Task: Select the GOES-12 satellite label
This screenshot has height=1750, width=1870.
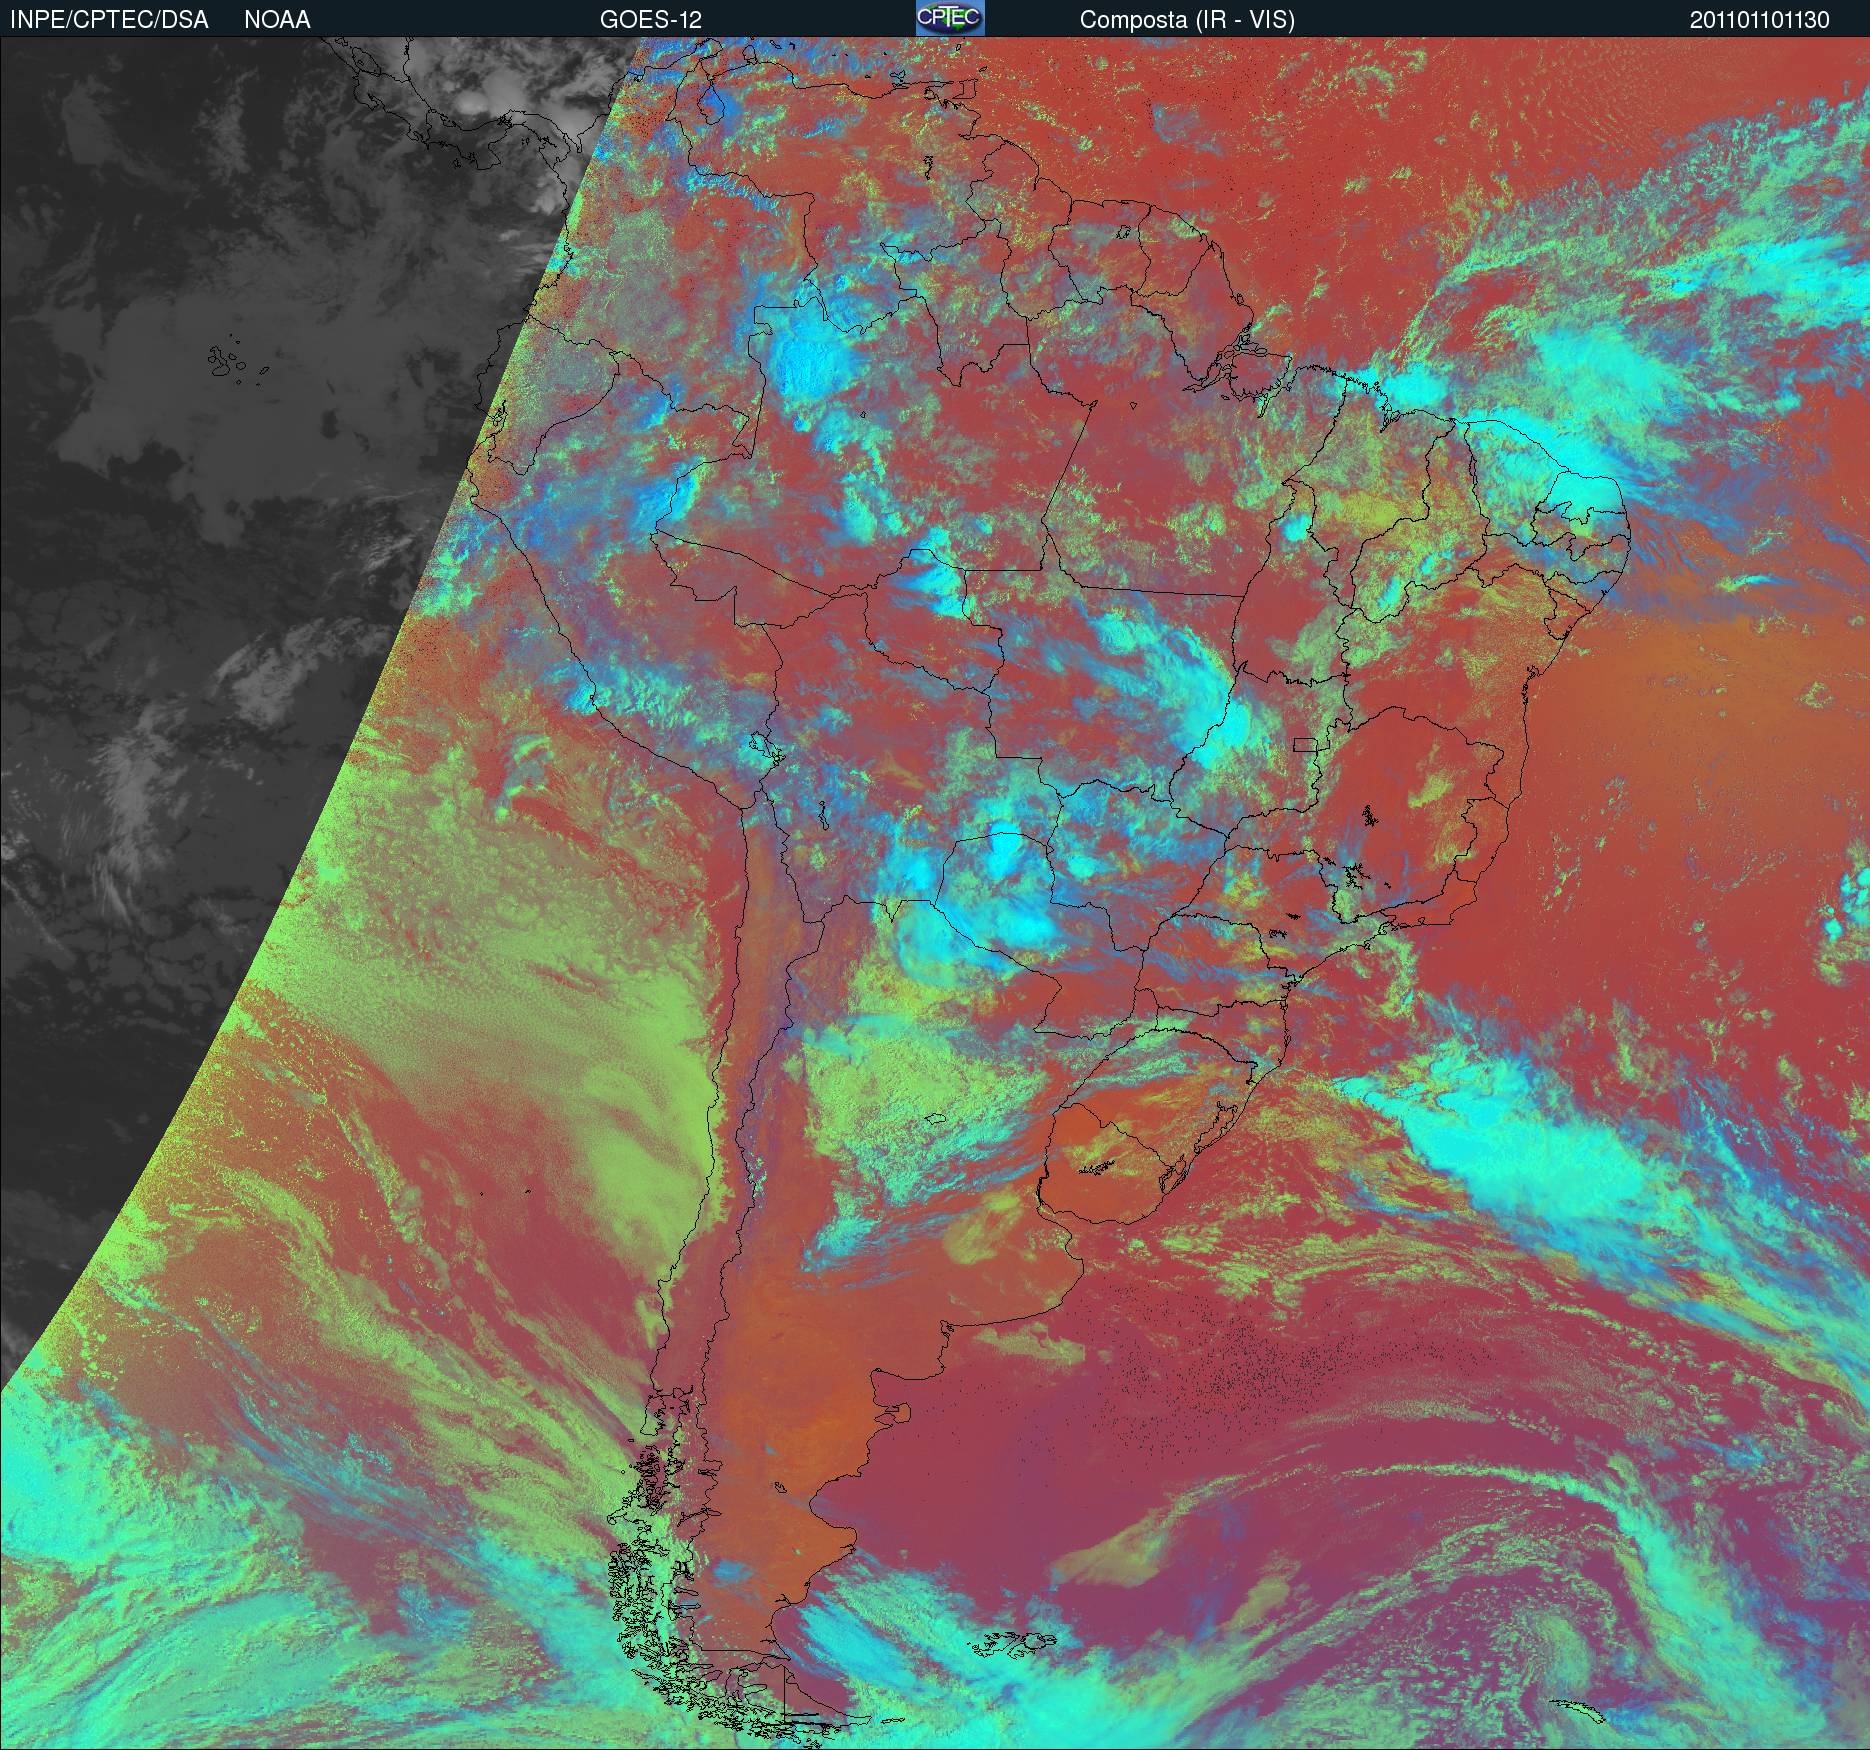Action: 650,20
